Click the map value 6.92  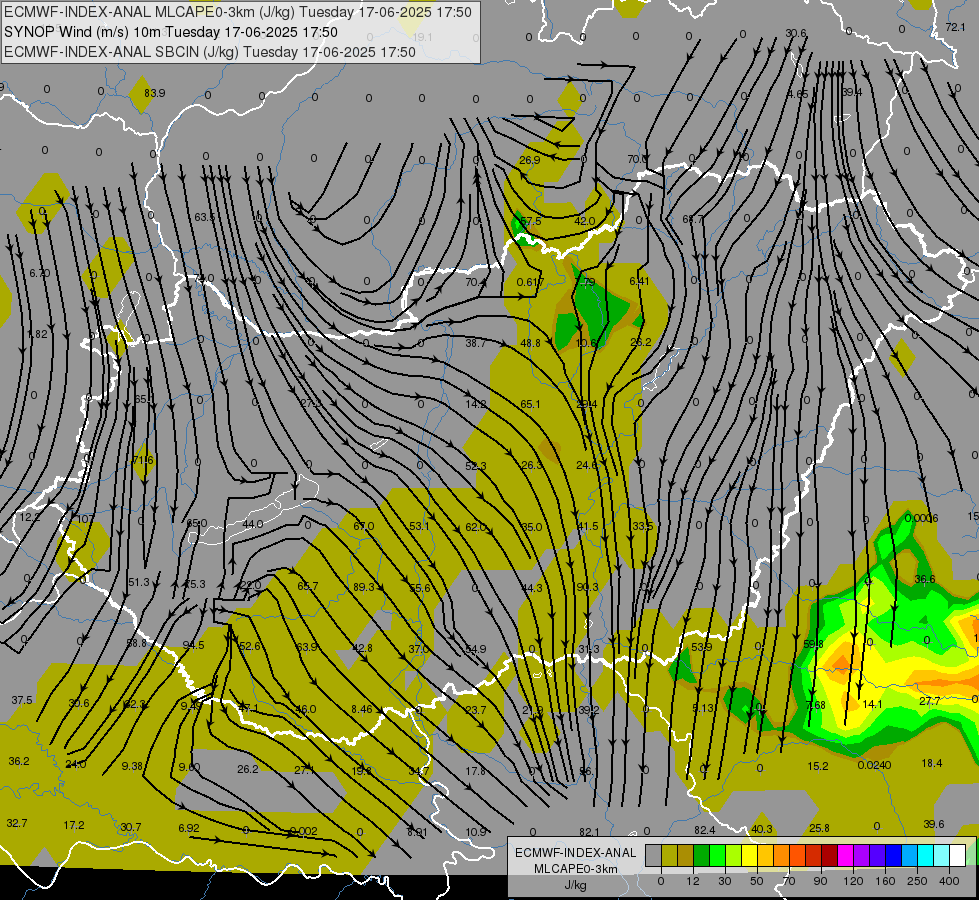point(189,828)
